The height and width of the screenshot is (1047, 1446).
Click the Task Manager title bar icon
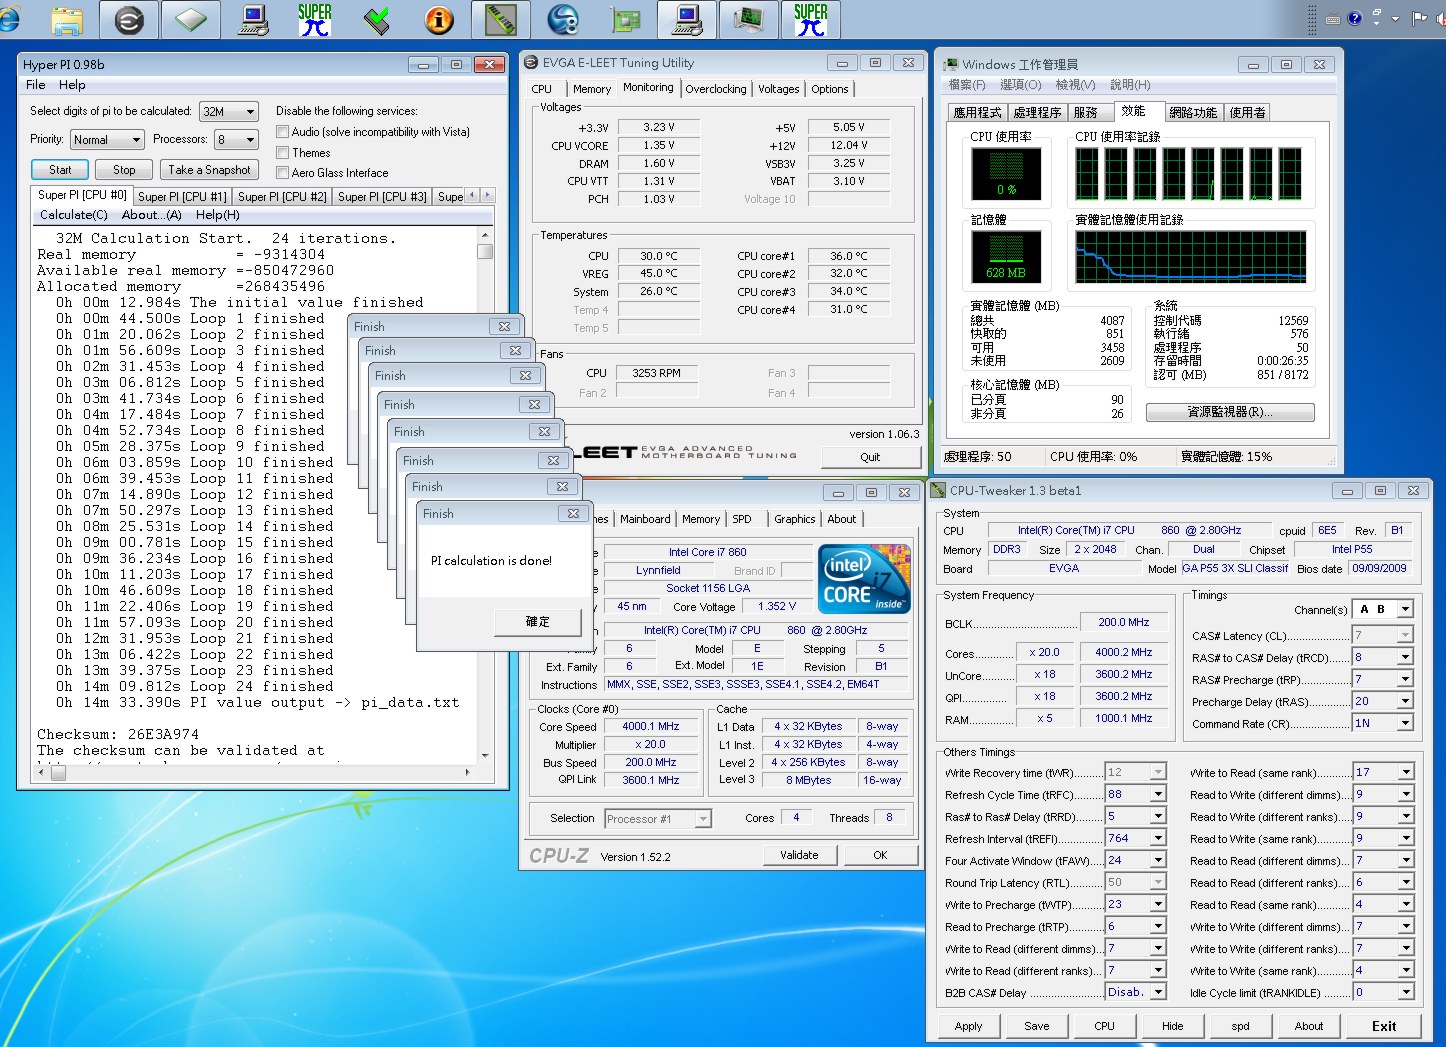pos(951,64)
